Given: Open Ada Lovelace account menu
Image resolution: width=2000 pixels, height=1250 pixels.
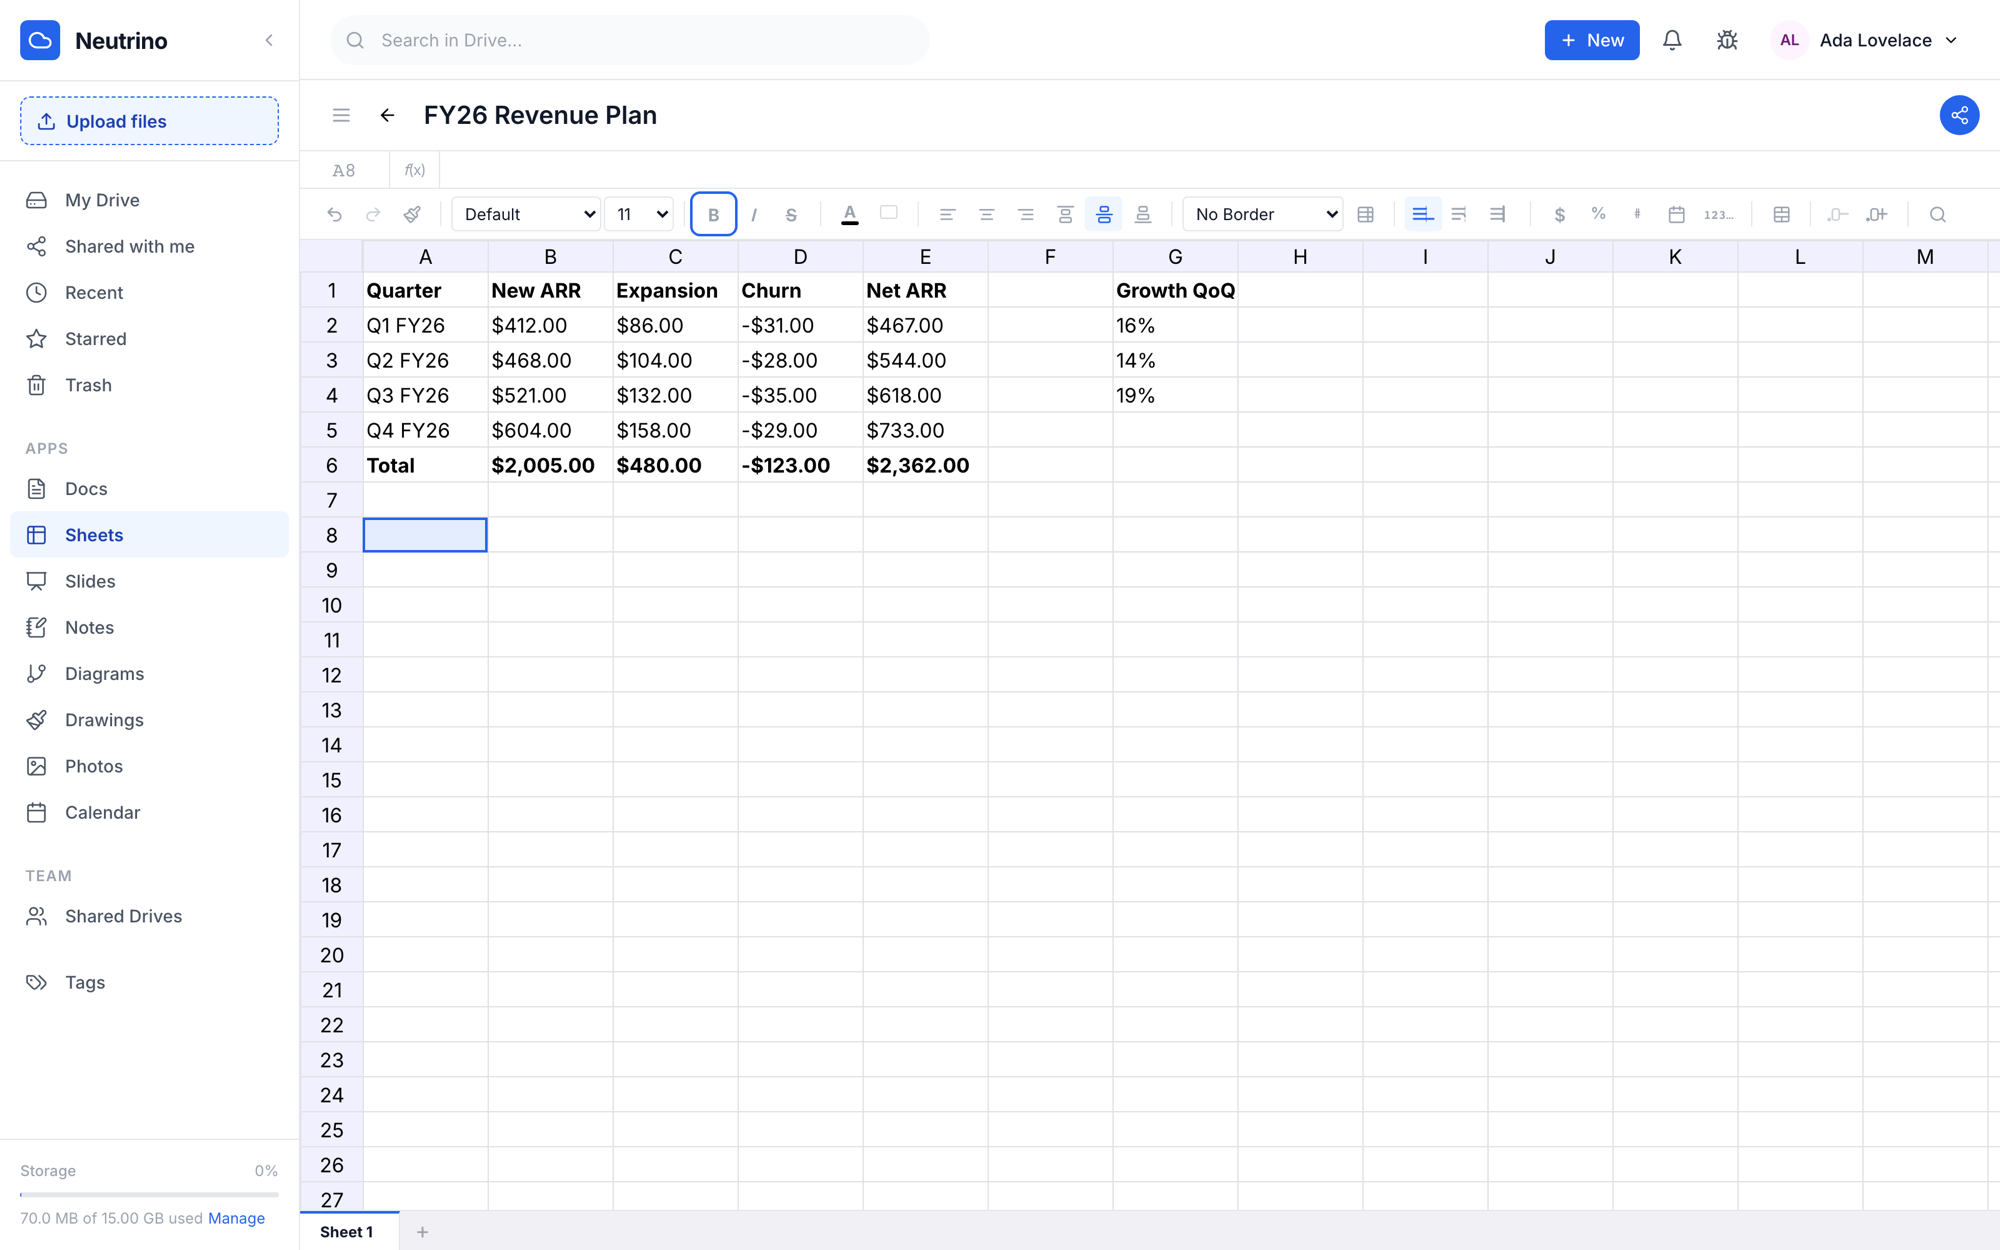Looking at the screenshot, I should 1866,40.
